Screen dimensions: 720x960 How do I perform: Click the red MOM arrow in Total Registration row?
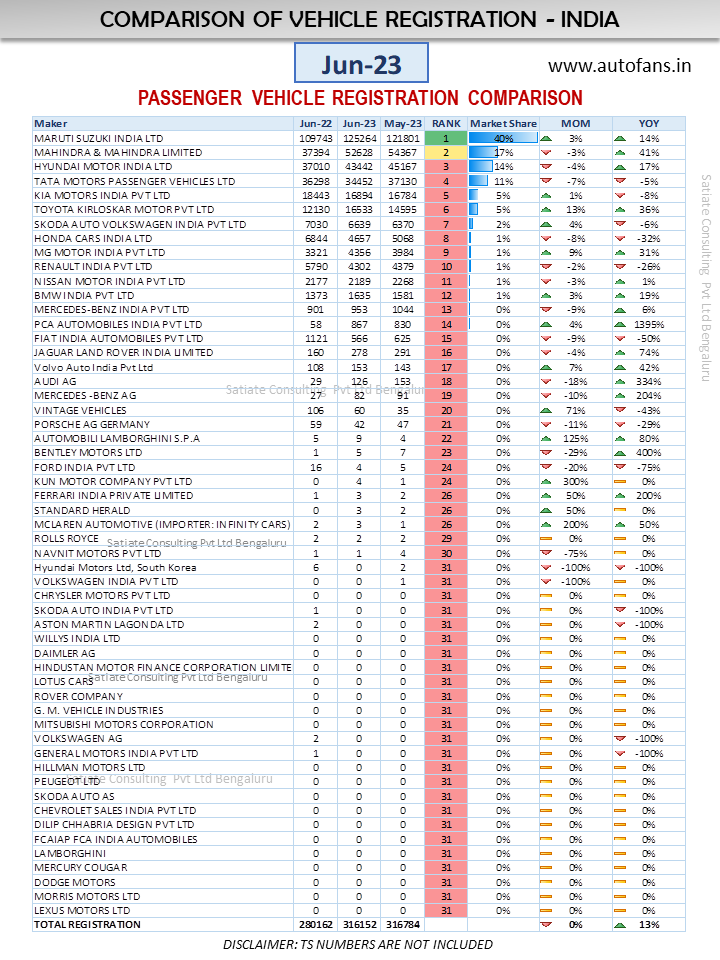tap(546, 925)
